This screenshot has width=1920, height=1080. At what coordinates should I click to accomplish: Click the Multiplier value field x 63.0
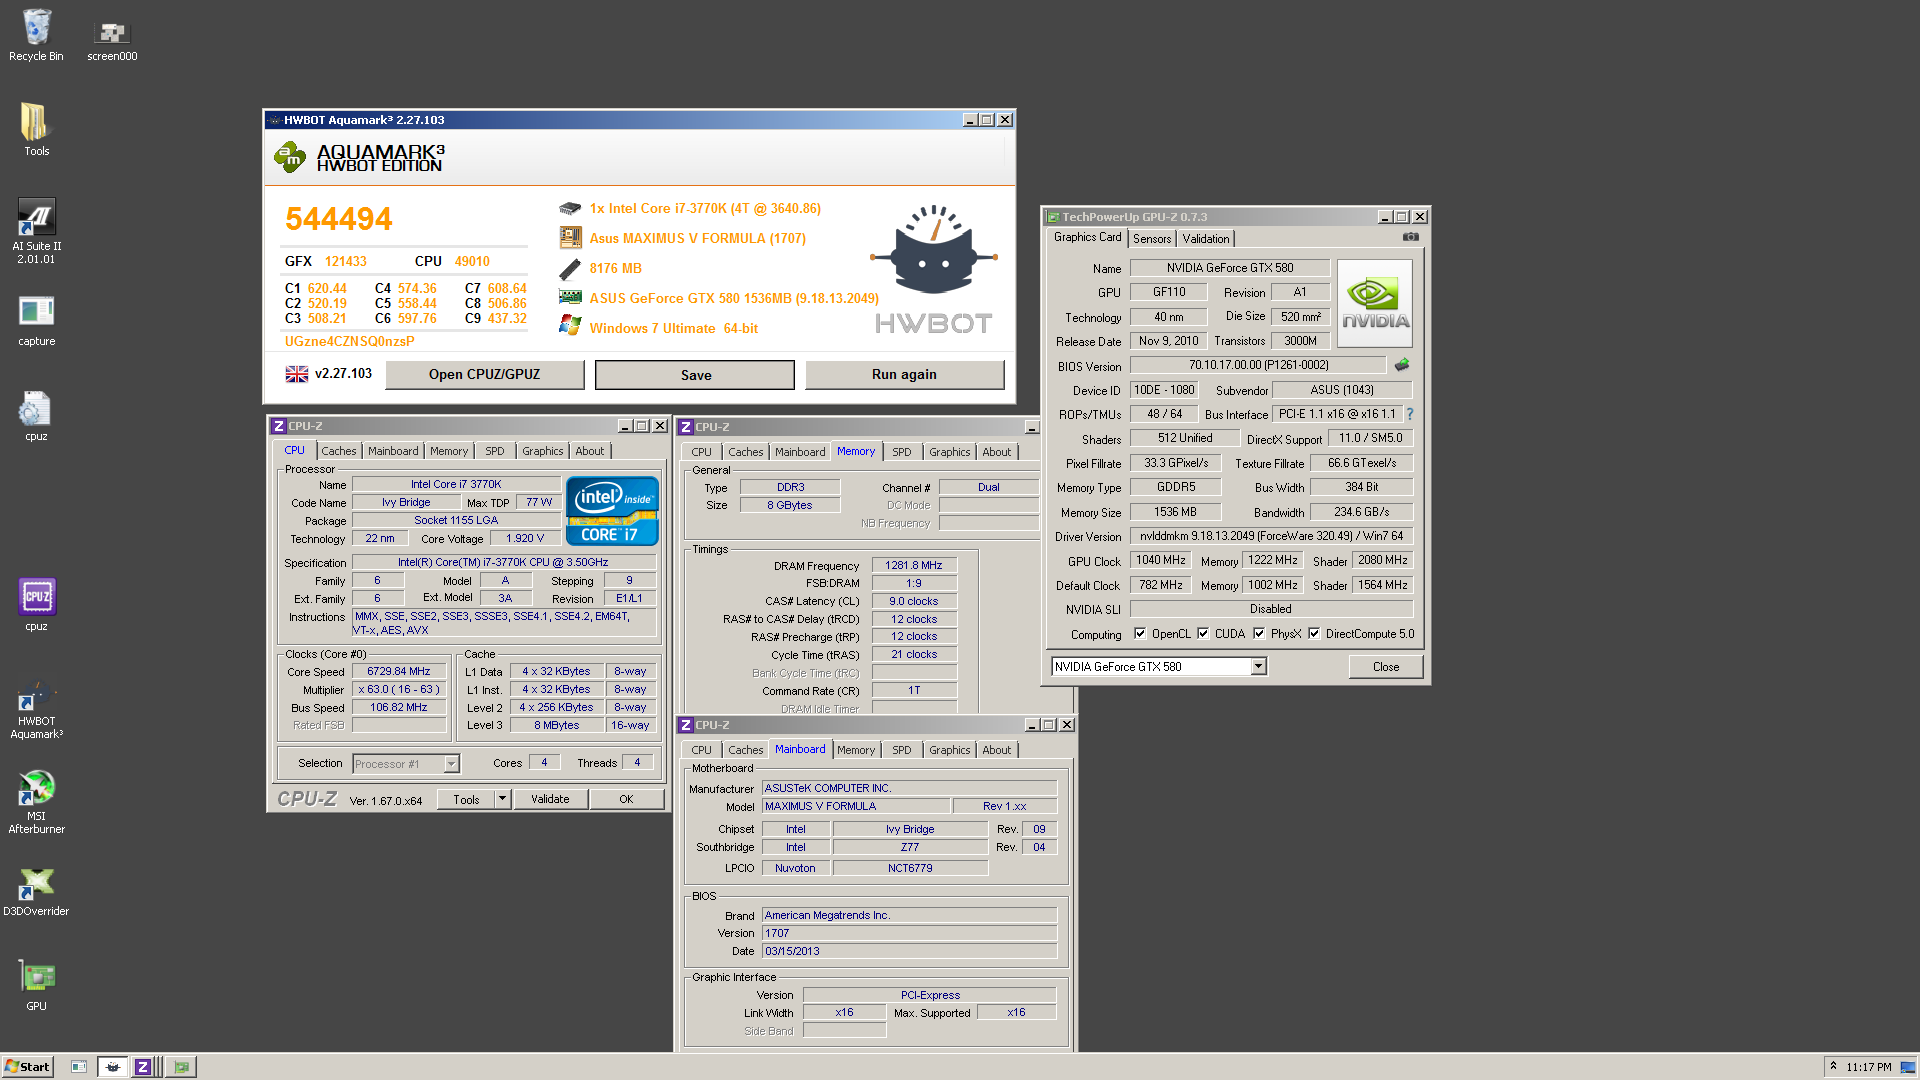click(398, 690)
